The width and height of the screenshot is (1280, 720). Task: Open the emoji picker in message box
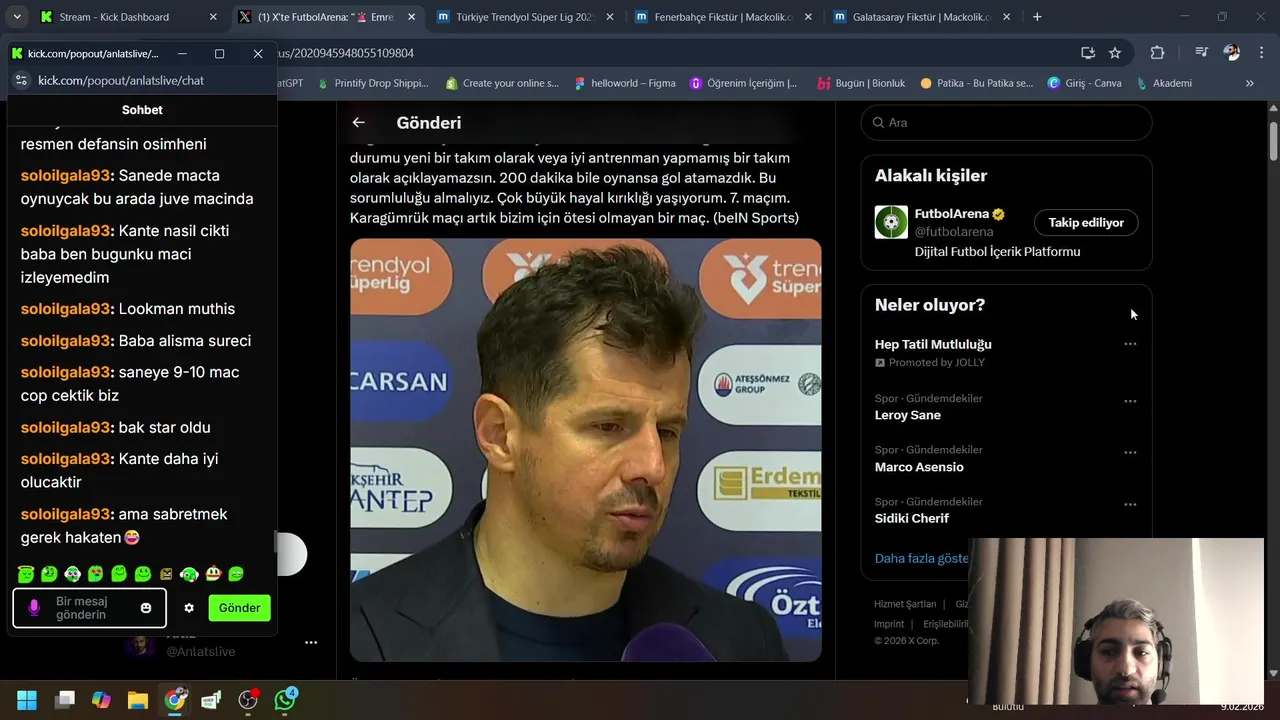[146, 608]
